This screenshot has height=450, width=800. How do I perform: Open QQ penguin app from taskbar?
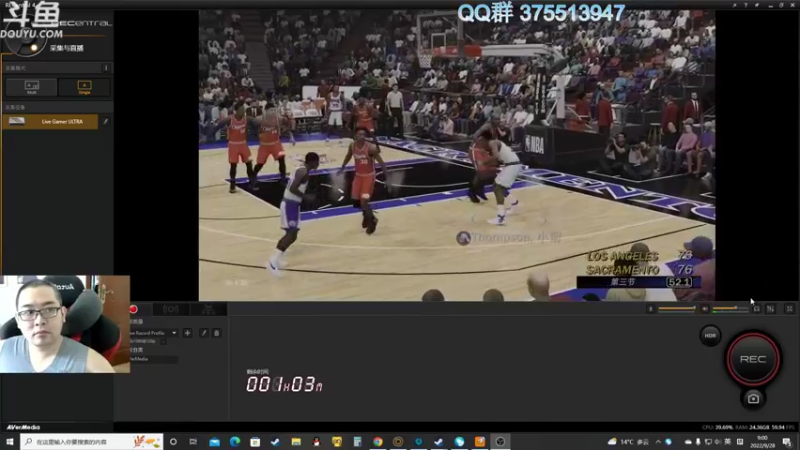[x=316, y=441]
